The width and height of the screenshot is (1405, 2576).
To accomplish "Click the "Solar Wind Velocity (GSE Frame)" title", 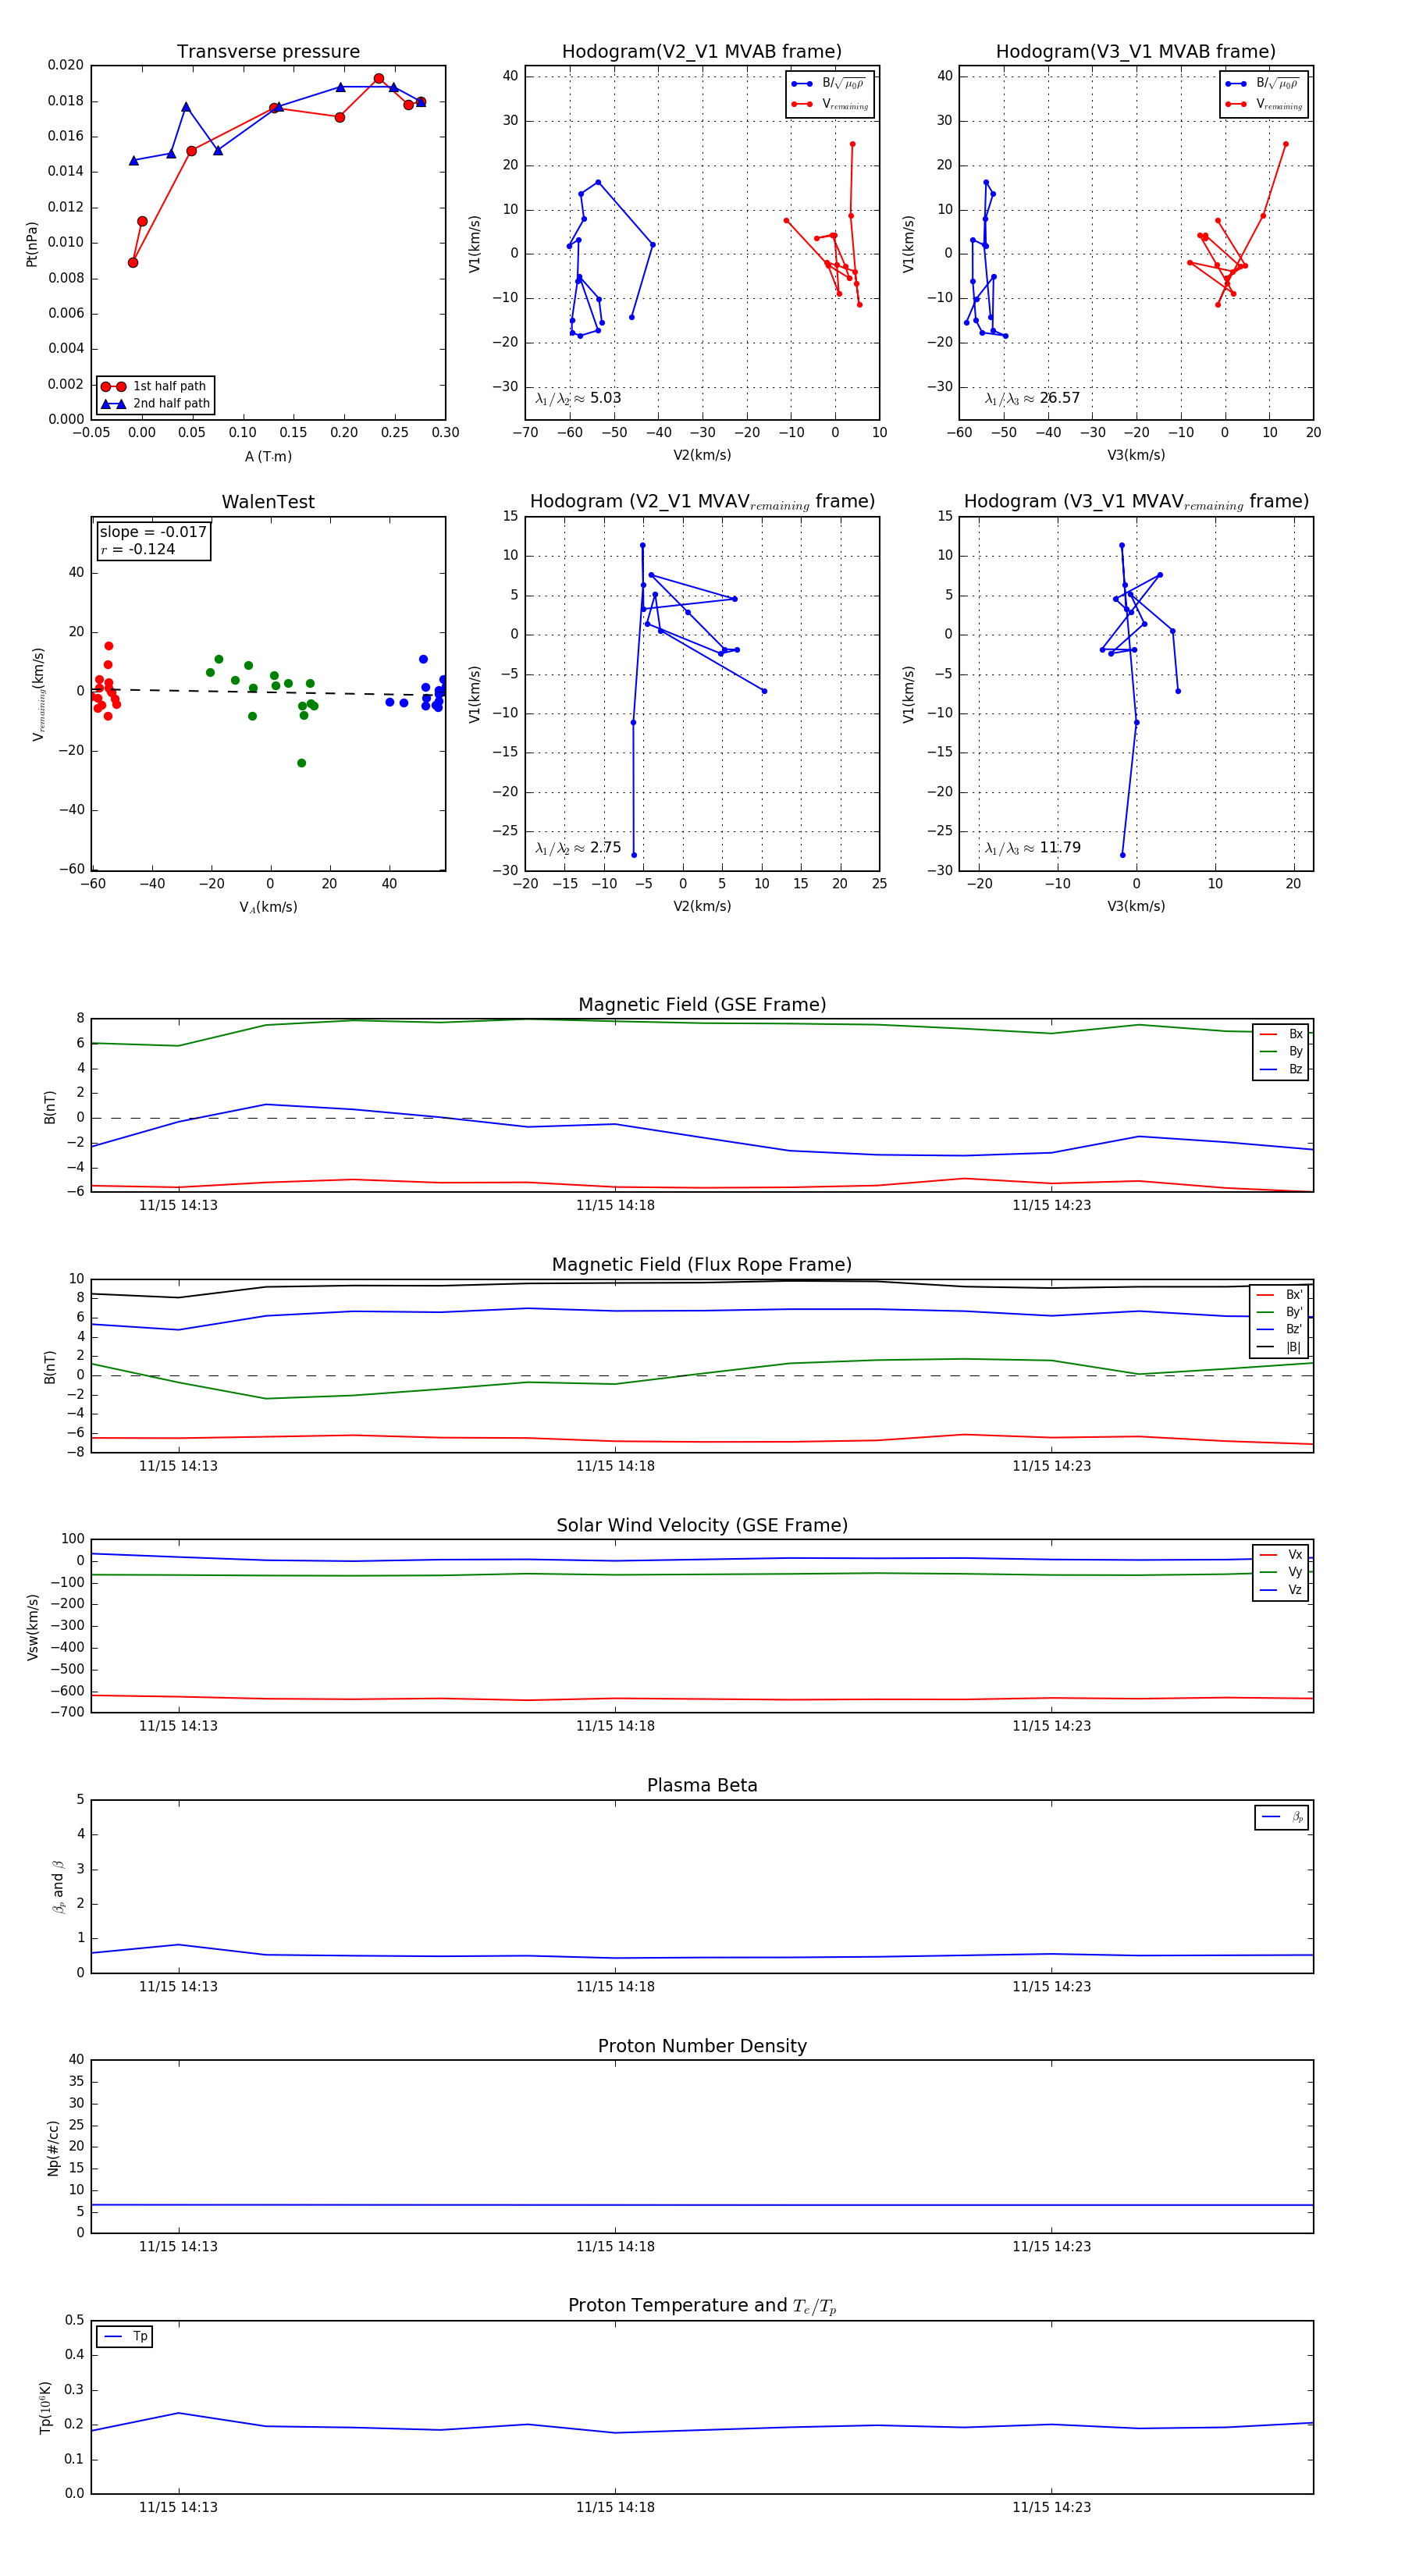I will pyautogui.click(x=702, y=1525).
